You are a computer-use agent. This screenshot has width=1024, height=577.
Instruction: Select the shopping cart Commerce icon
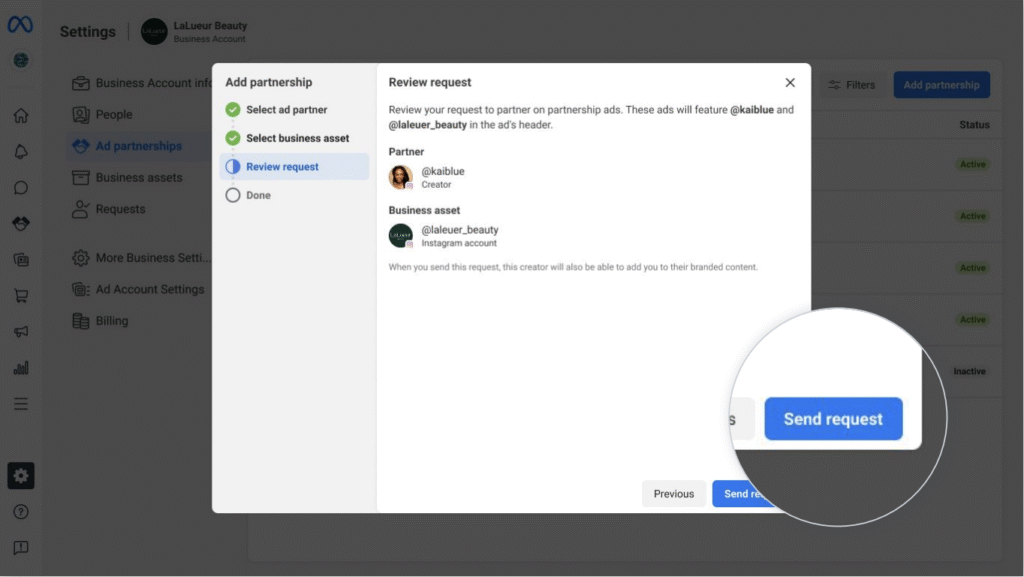20,295
